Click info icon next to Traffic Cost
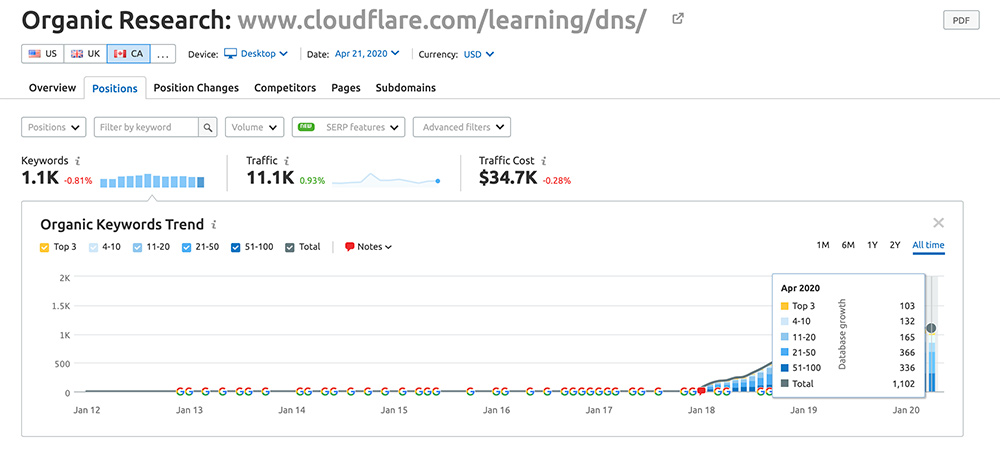 [x=544, y=161]
